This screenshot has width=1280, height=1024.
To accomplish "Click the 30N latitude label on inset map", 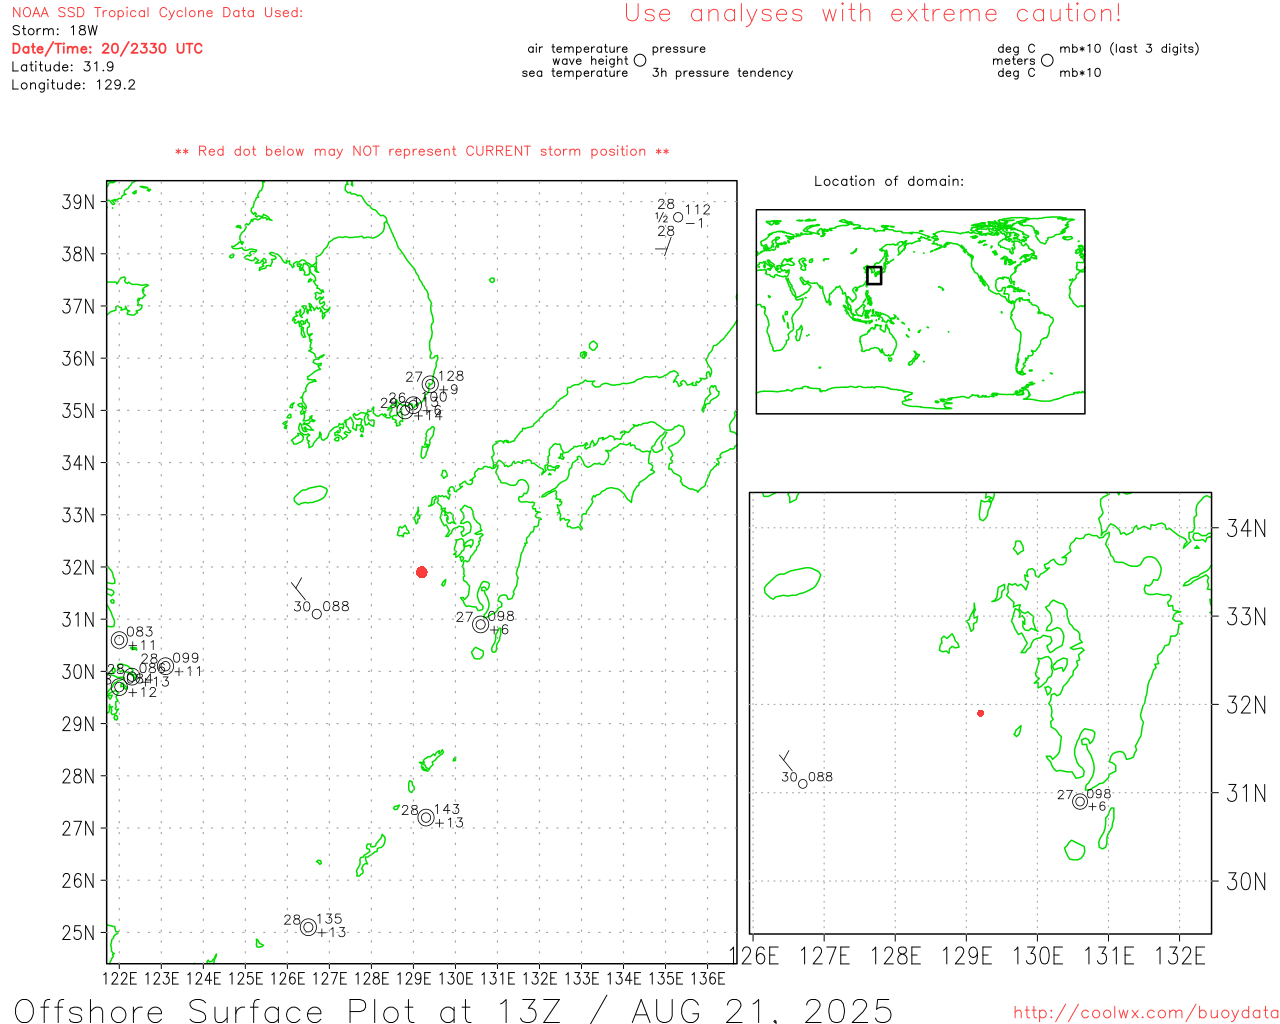I will [1247, 881].
